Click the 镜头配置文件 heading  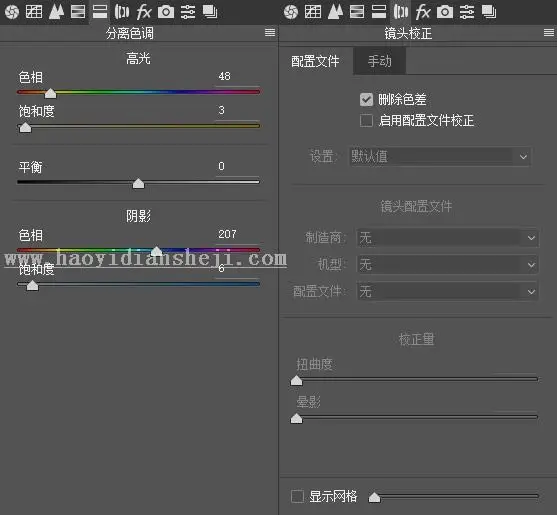coord(416,206)
